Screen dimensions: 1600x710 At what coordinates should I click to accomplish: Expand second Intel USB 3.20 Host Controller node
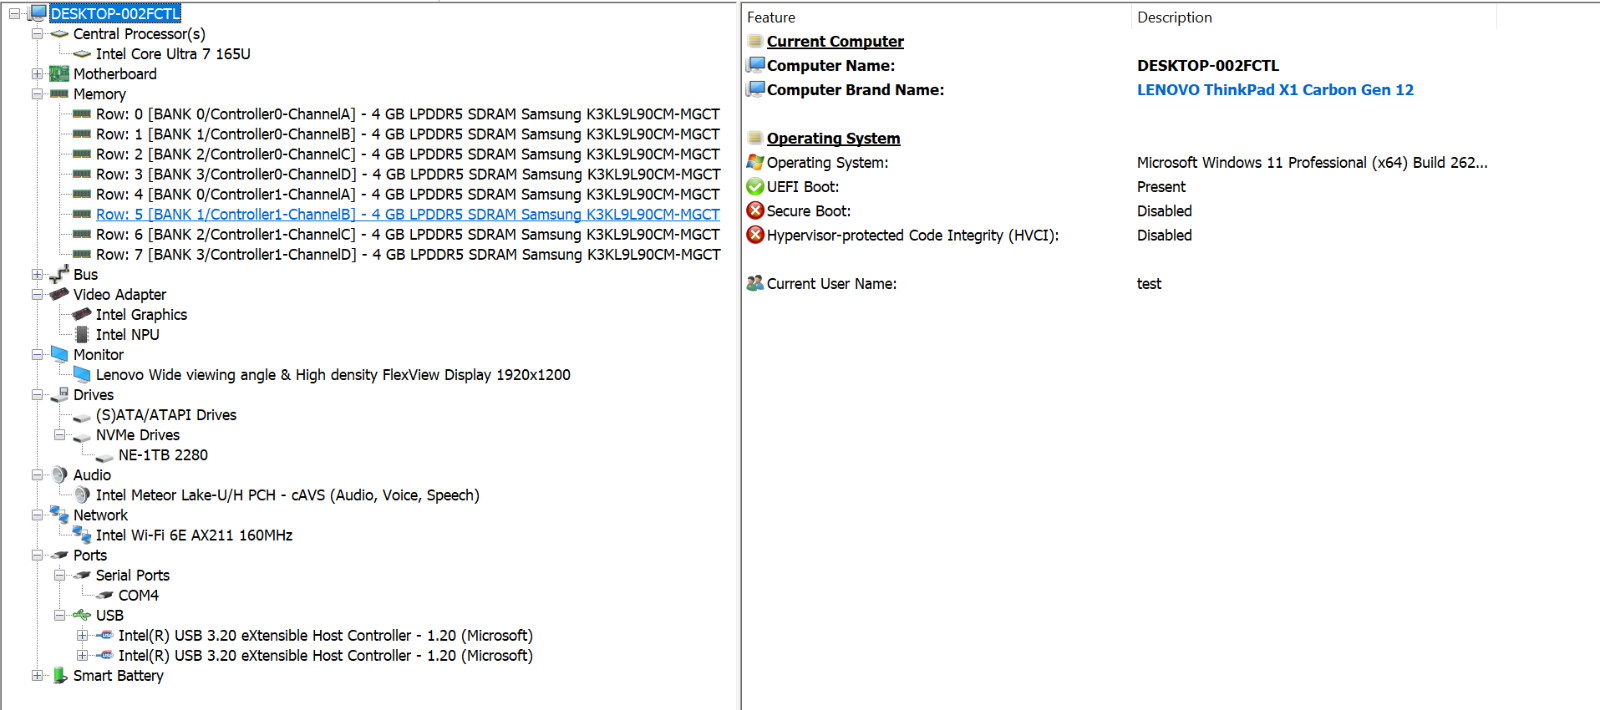(x=83, y=656)
